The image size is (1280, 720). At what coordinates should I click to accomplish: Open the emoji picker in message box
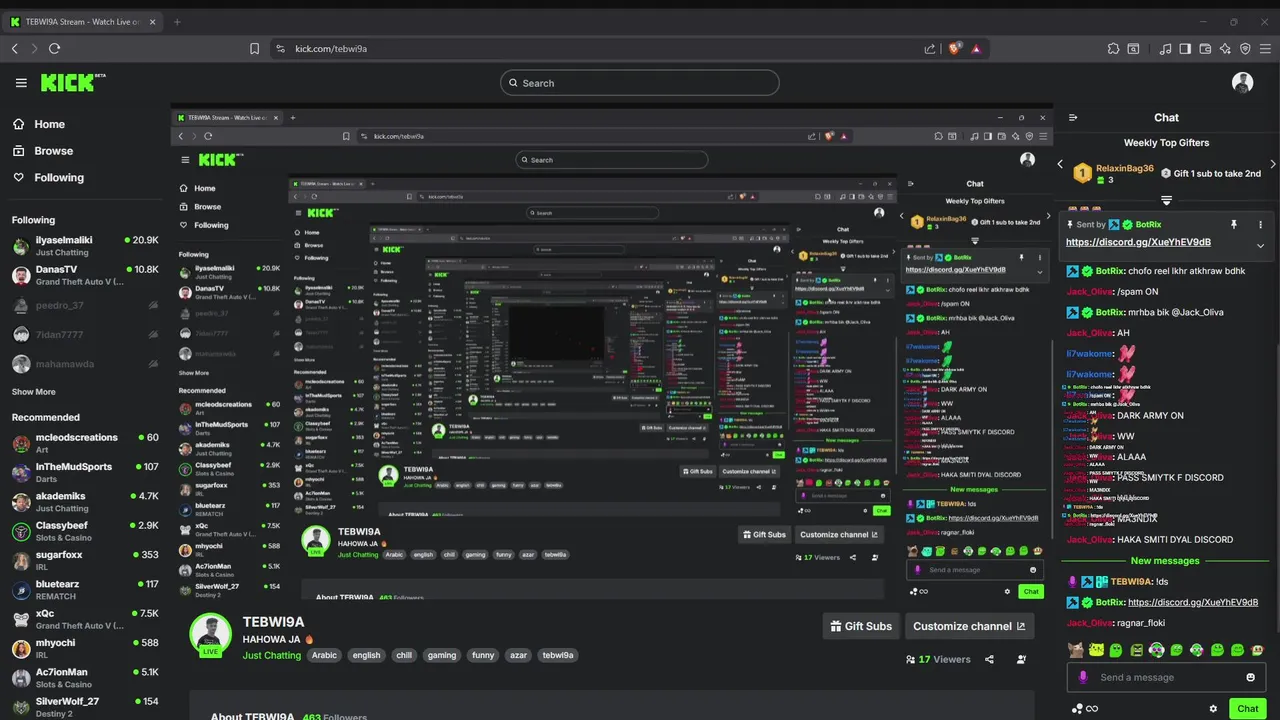click(x=1250, y=677)
